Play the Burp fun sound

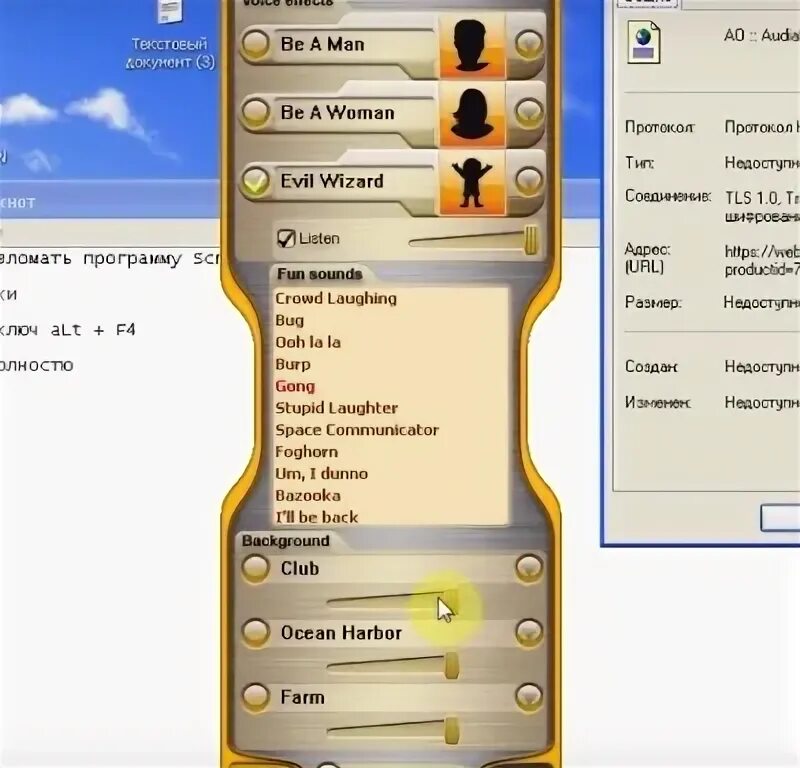[x=292, y=364]
